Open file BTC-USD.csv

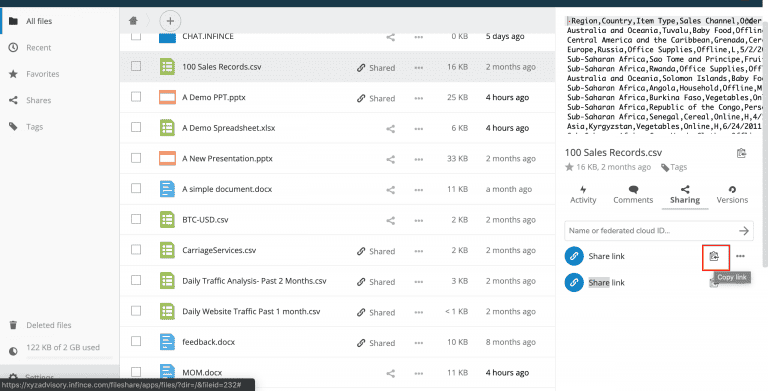tap(205, 220)
